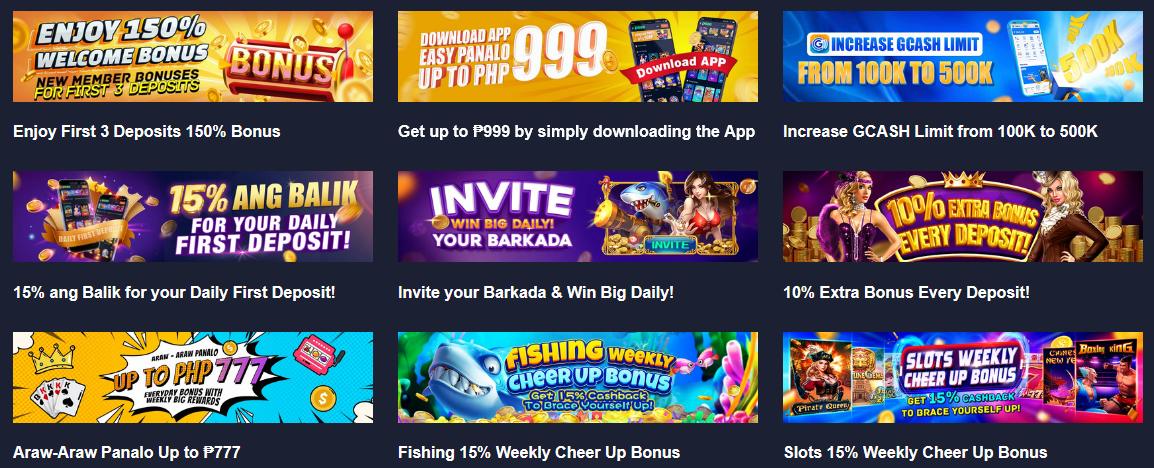Screen dimensions: 1154x468
Task: Click '10% Extra Bonus Every Deposit!' title
Action: 906,292
